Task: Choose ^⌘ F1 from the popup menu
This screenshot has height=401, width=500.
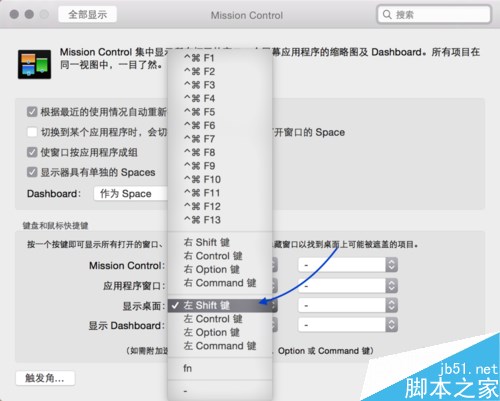Action: (x=220, y=58)
